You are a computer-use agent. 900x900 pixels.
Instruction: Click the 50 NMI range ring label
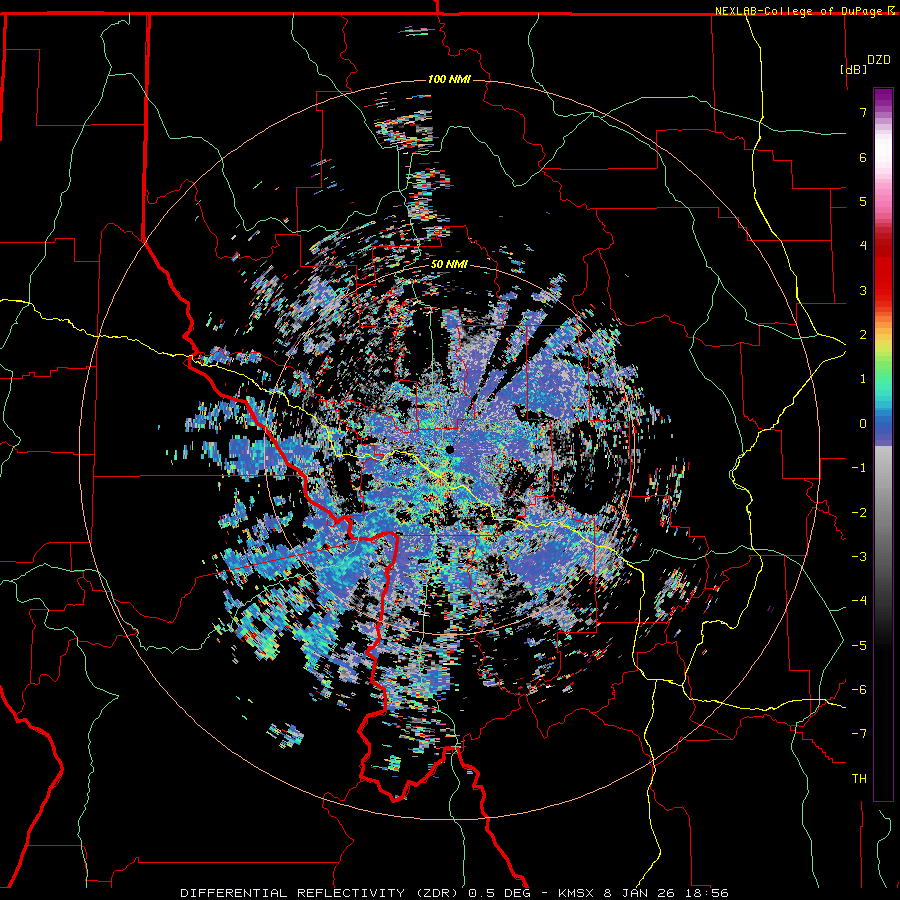[449, 265]
